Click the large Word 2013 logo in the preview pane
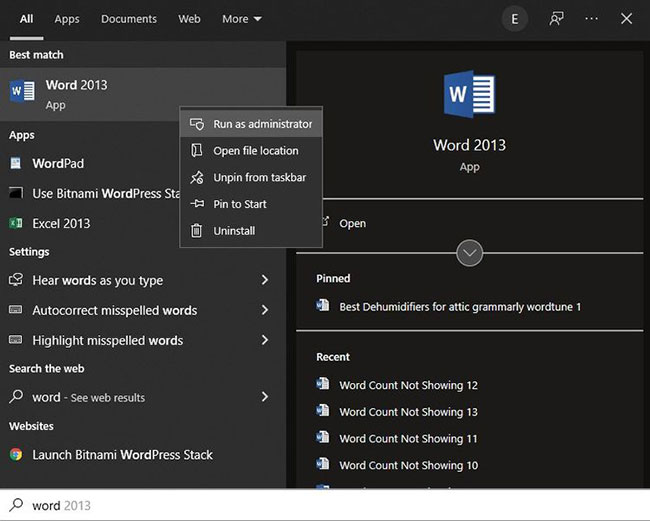 (x=469, y=96)
